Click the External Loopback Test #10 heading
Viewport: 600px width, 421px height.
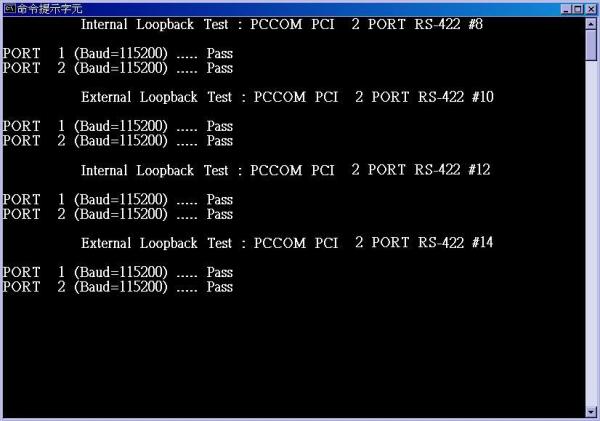[x=287, y=97]
